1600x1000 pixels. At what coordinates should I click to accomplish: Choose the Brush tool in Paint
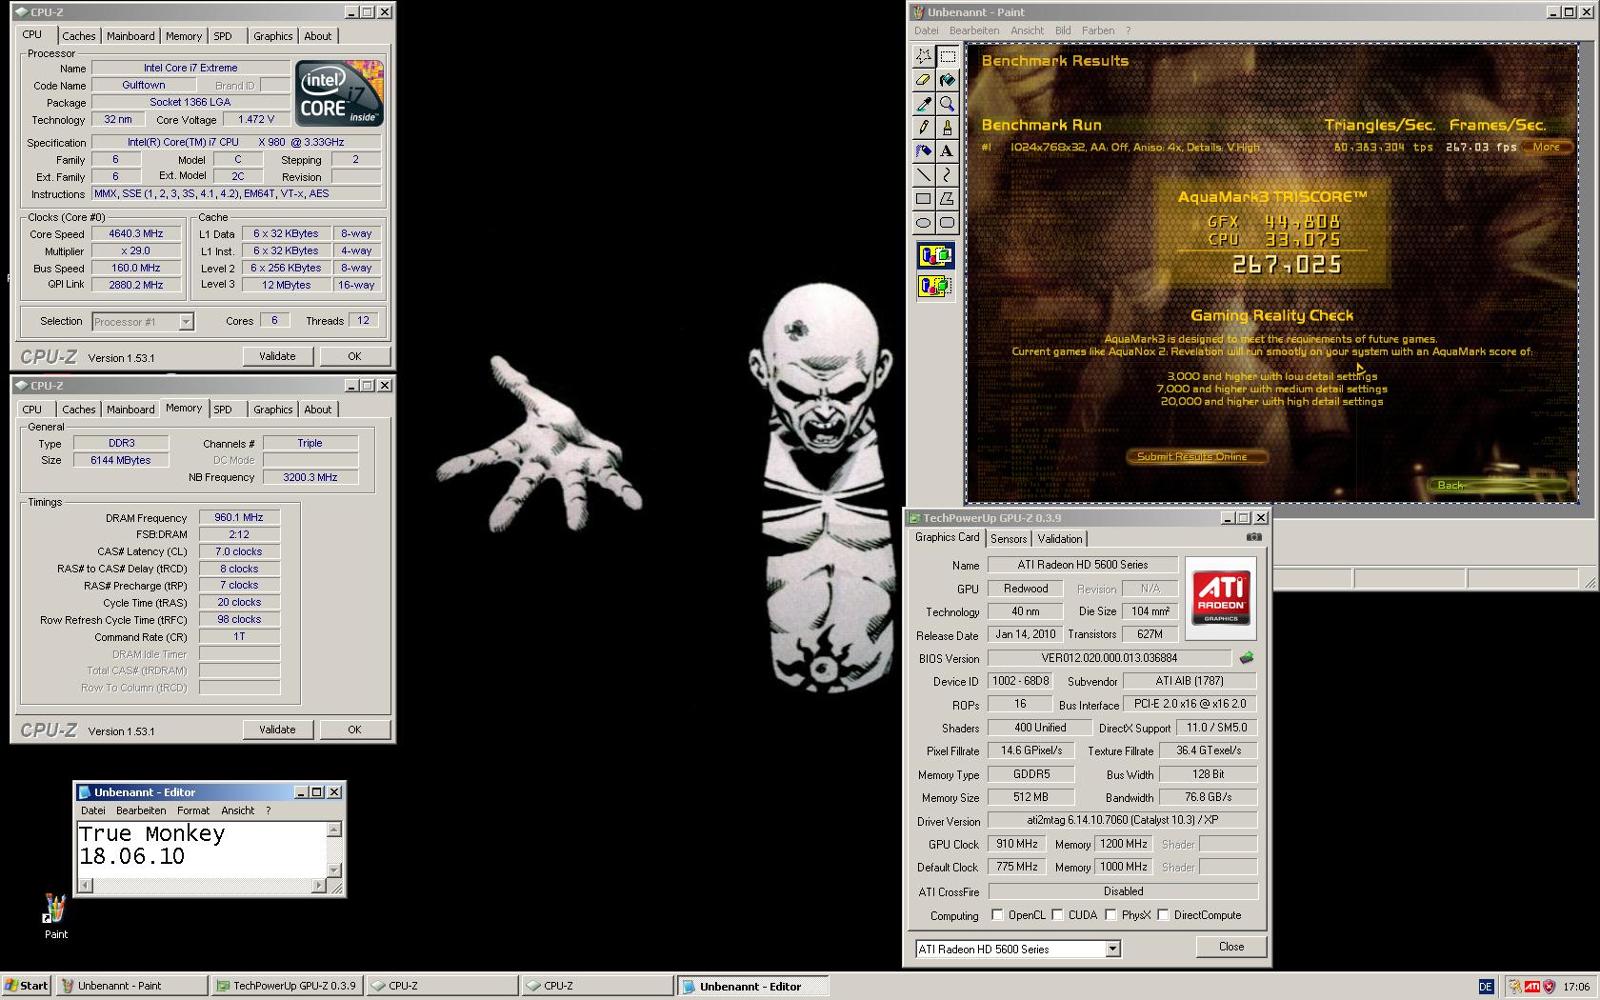click(x=947, y=128)
